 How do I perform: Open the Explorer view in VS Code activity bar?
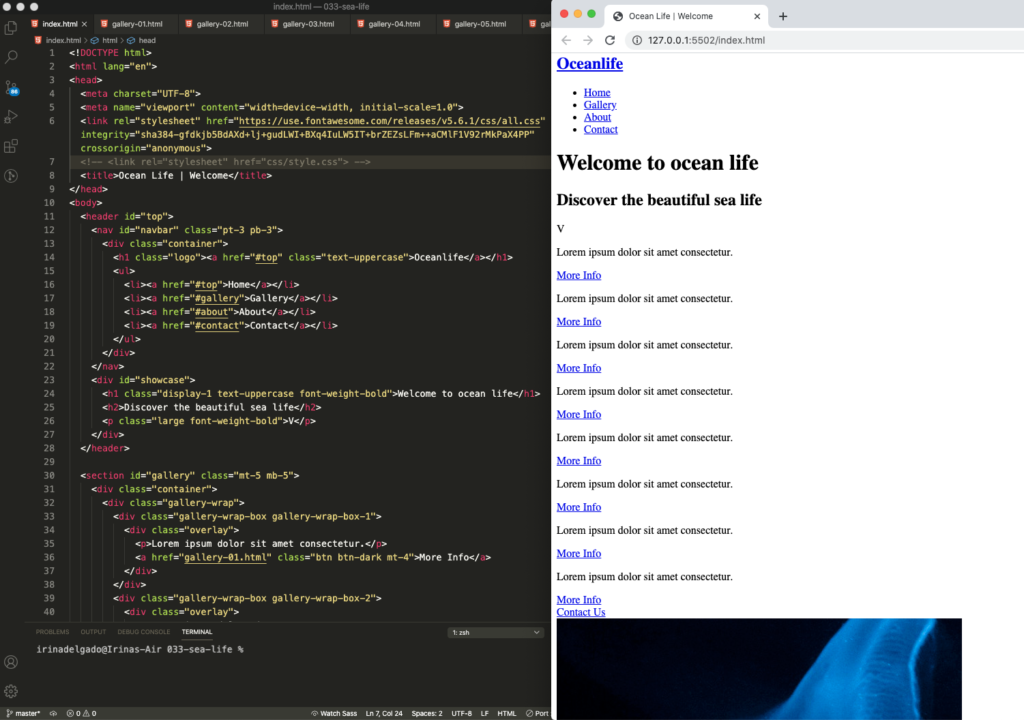point(11,27)
